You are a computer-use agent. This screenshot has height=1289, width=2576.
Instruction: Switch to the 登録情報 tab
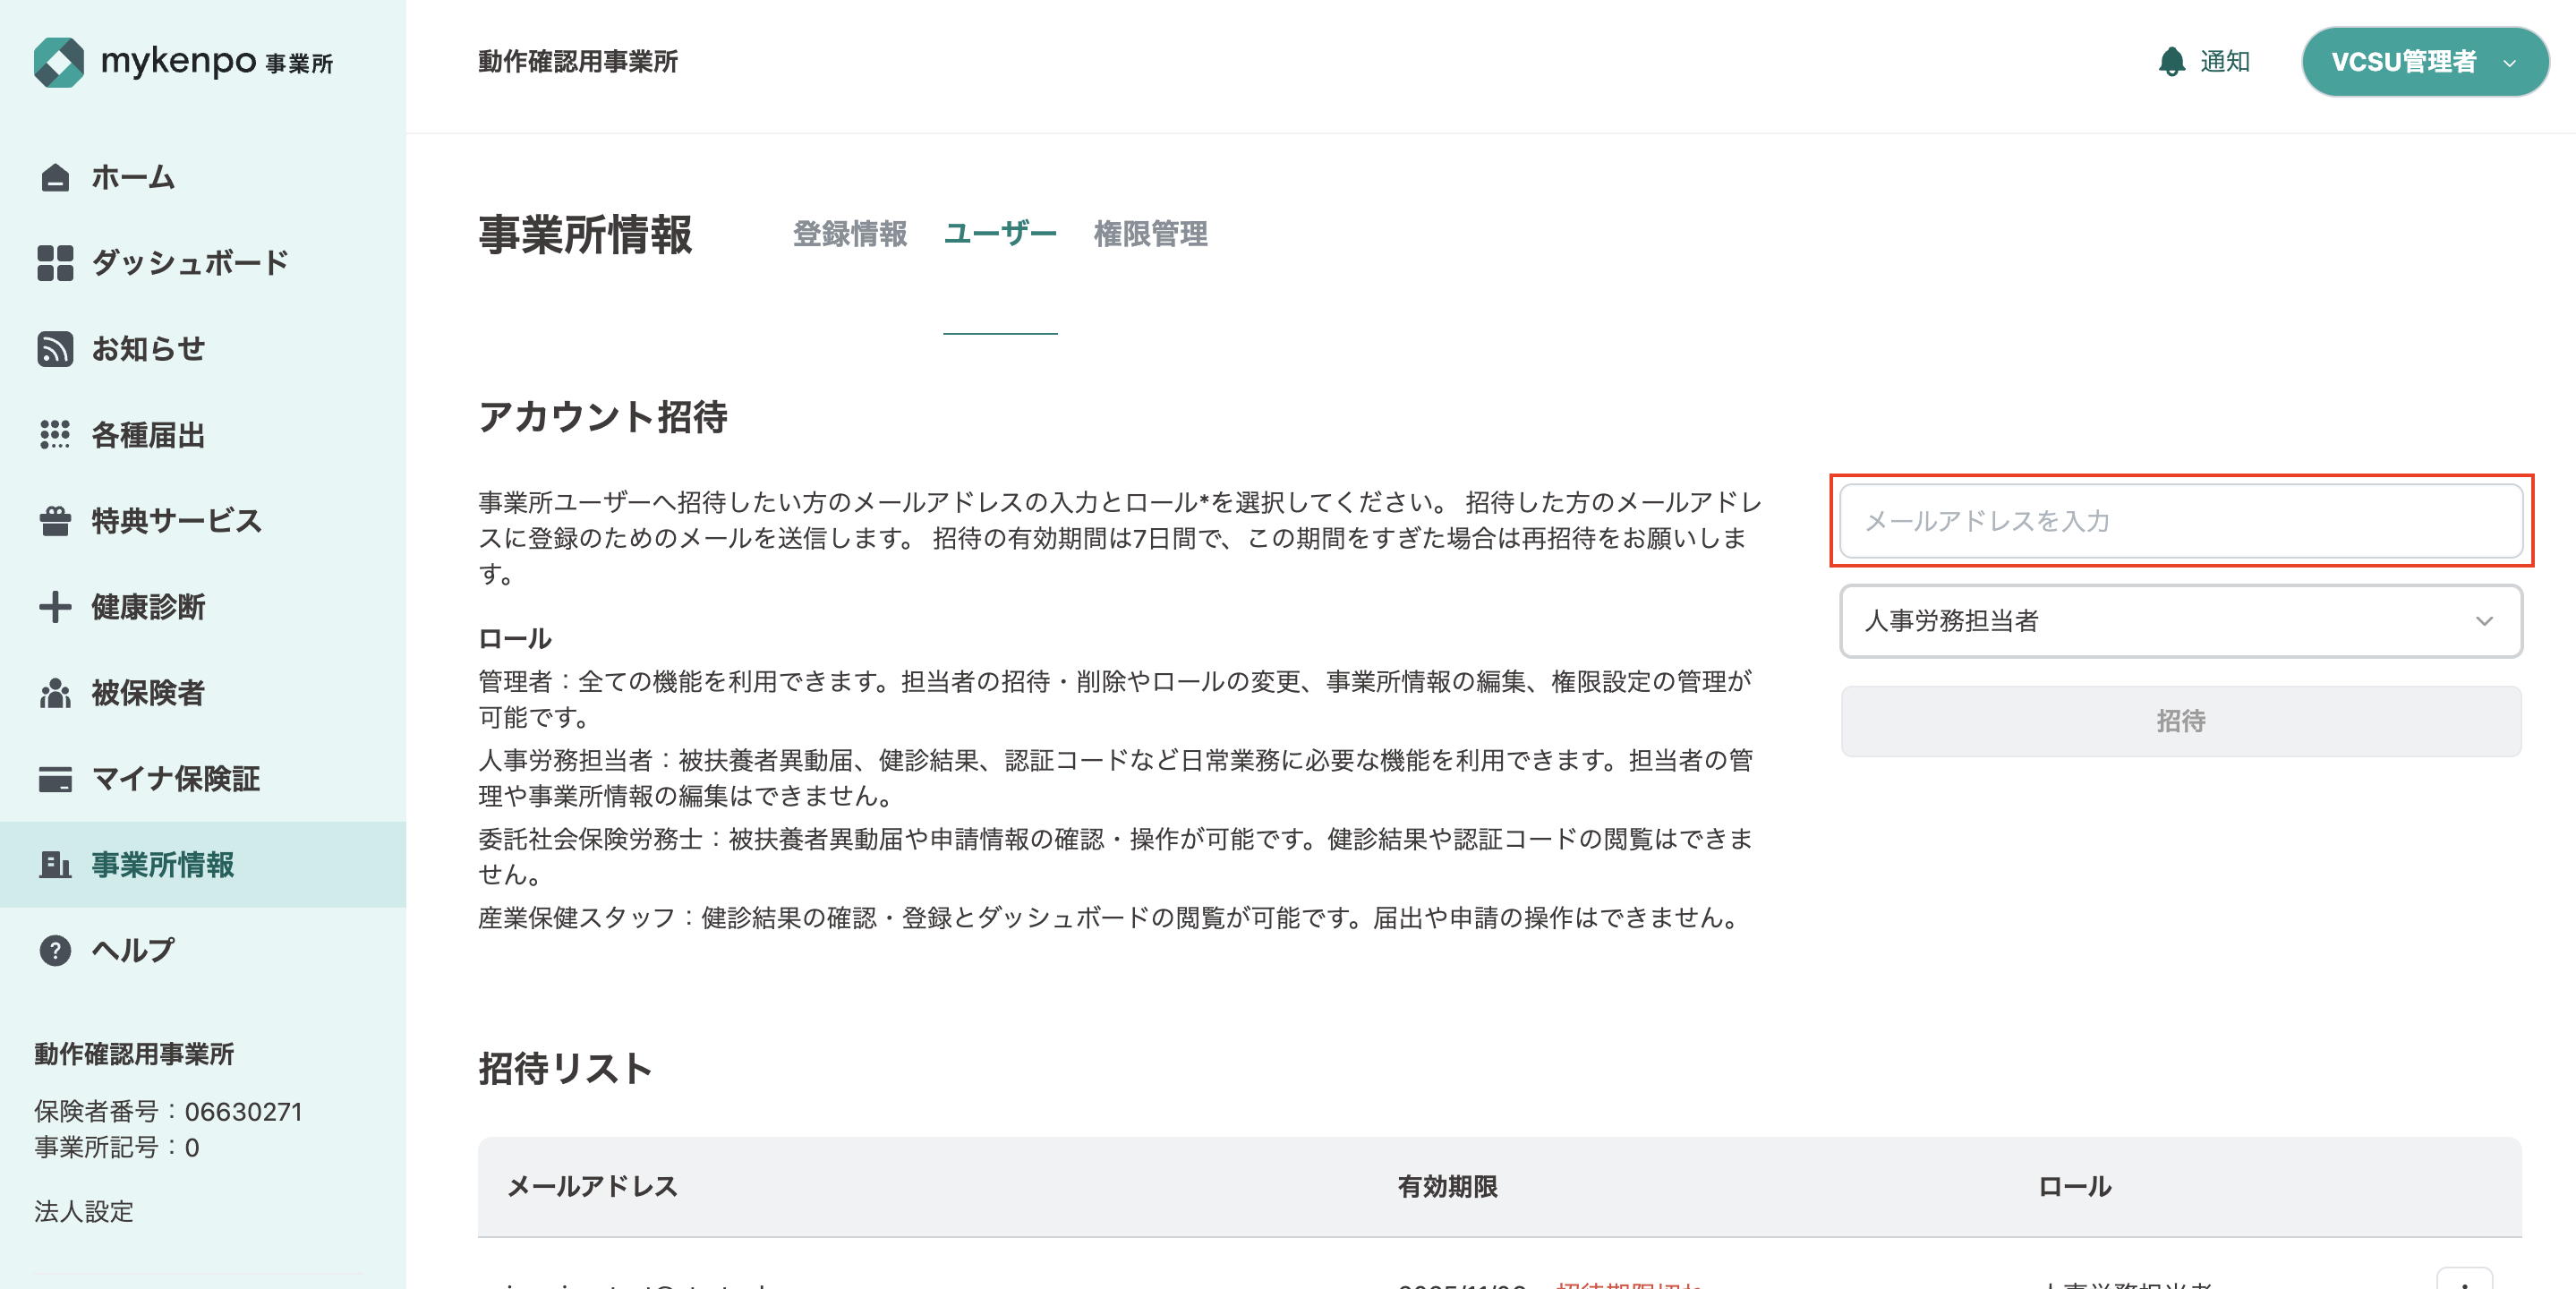[x=849, y=234]
